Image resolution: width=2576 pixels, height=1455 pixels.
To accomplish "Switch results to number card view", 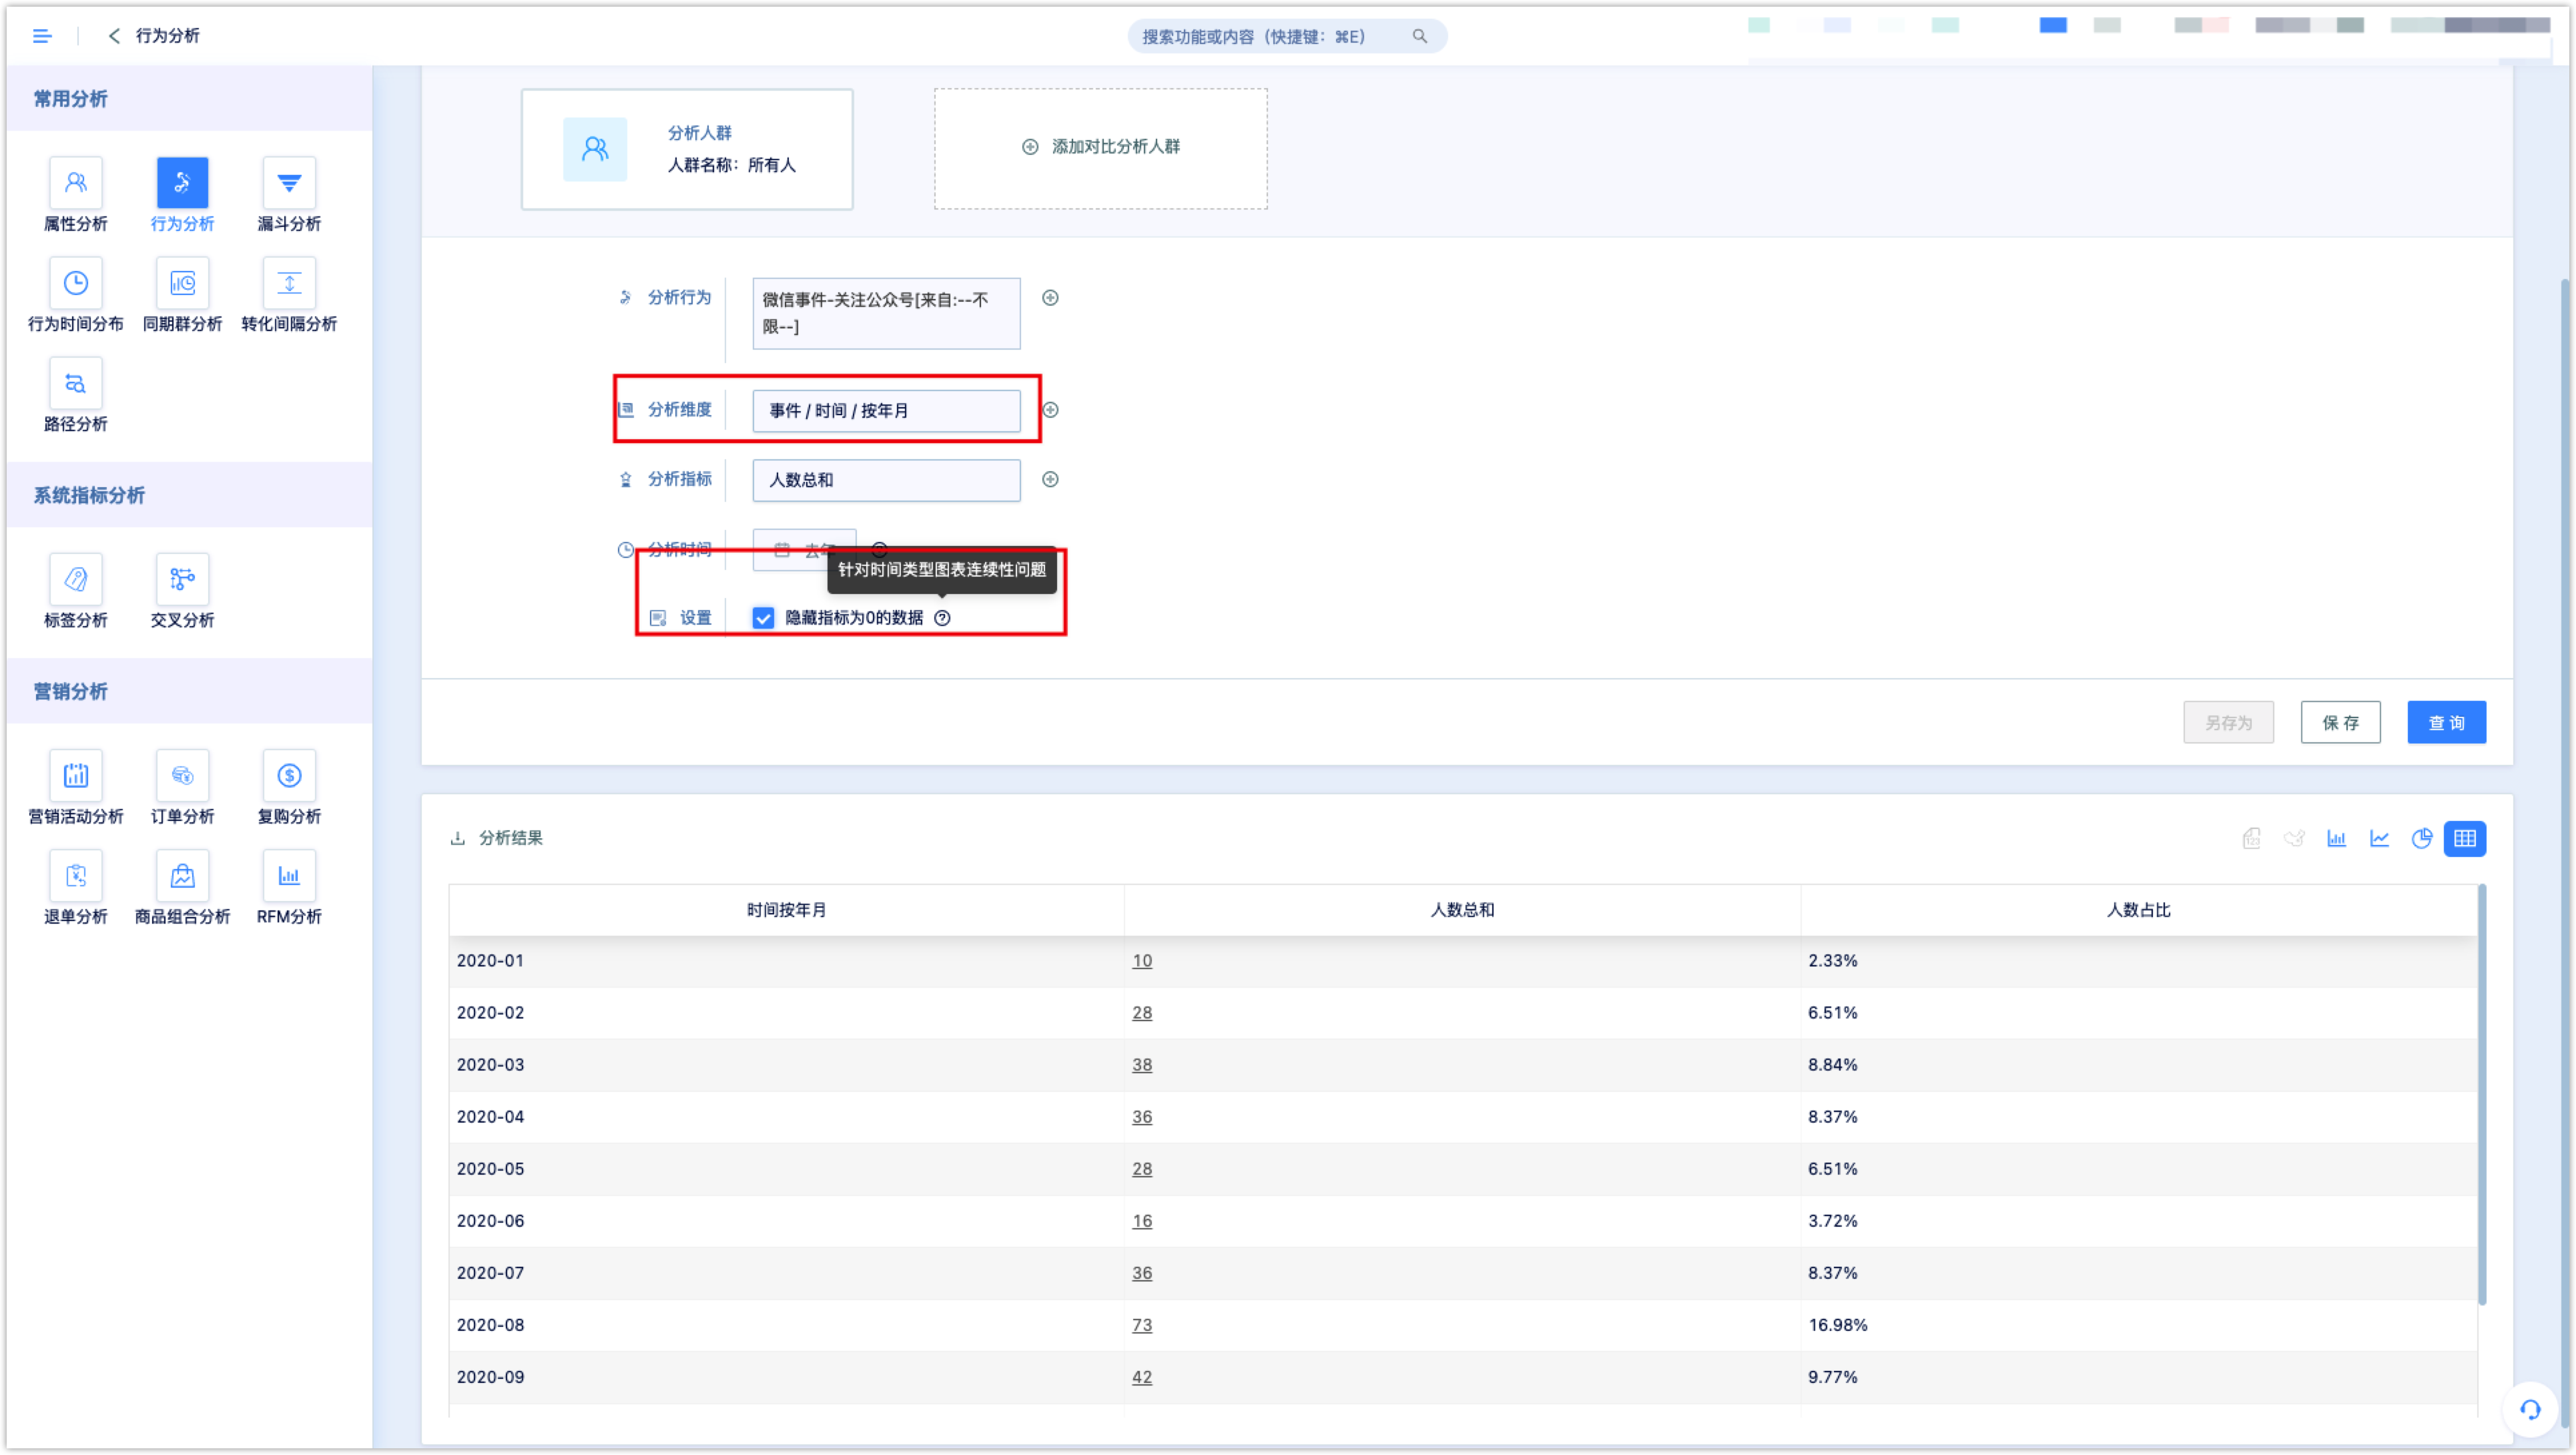I will 2251,838.
